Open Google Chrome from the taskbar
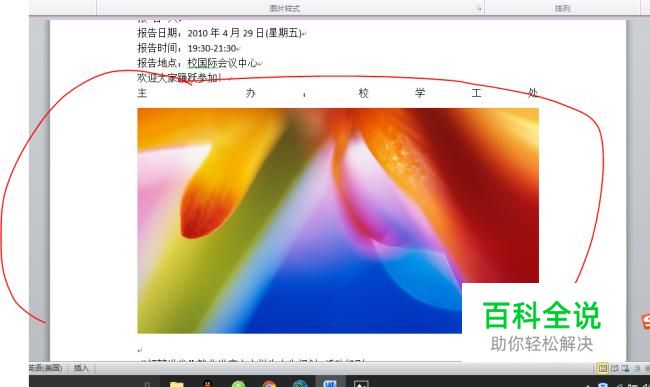Image resolution: width=650 pixels, height=387 pixels. 269,384
